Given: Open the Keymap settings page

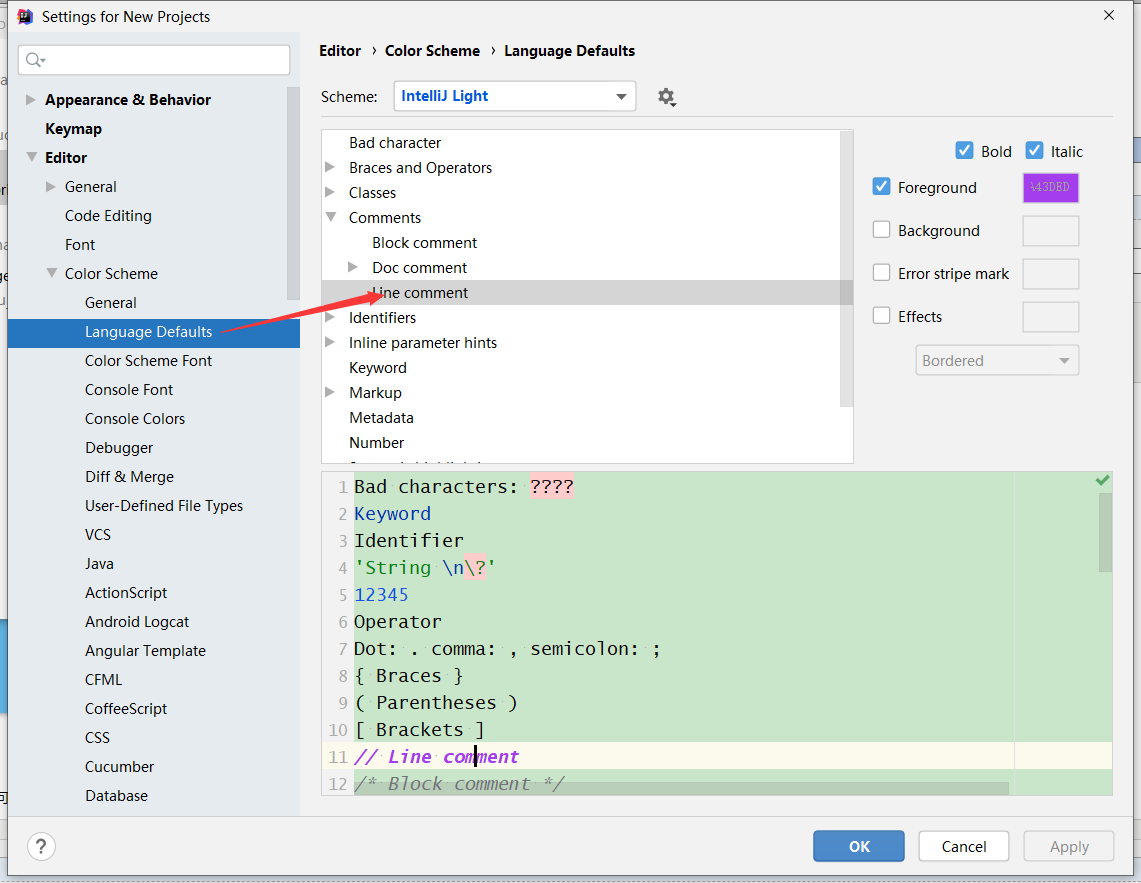Looking at the screenshot, I should point(73,129).
